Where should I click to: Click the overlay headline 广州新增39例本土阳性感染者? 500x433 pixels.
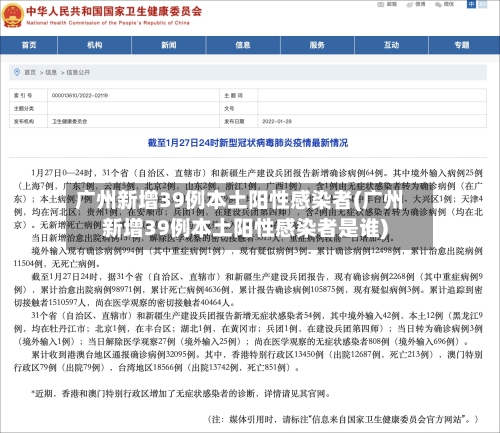point(213,201)
